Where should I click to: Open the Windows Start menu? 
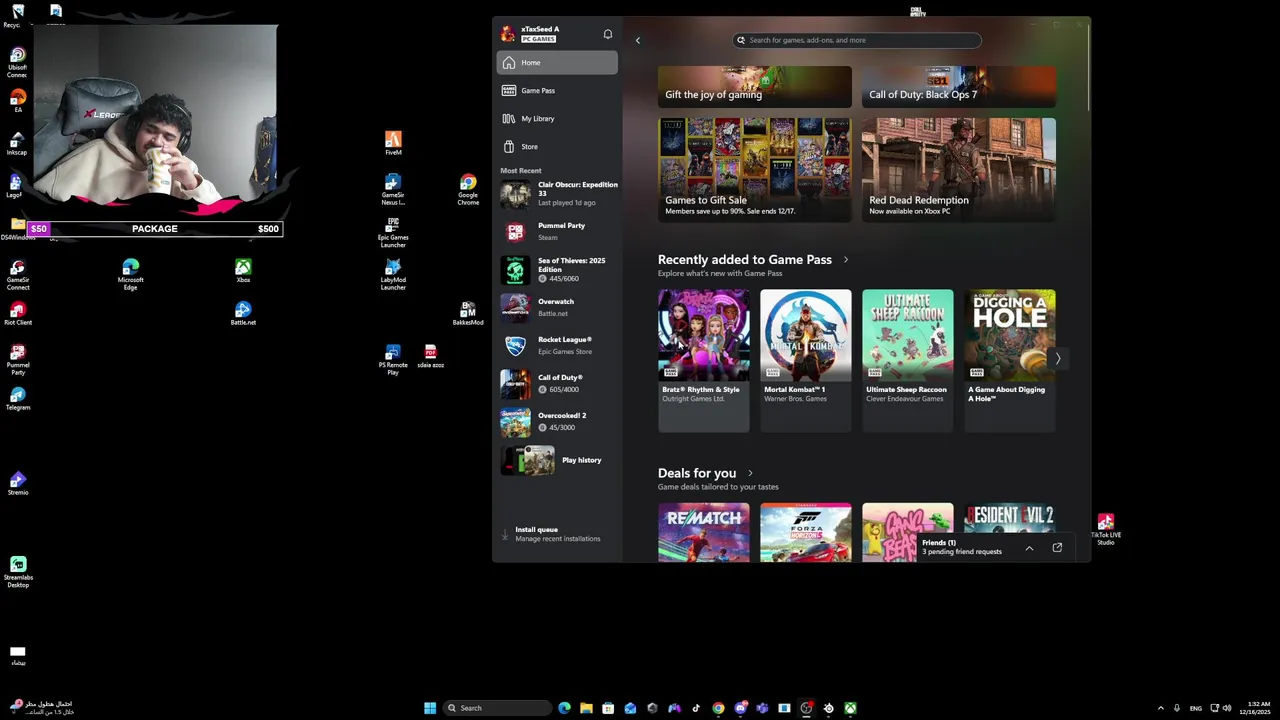click(430, 708)
